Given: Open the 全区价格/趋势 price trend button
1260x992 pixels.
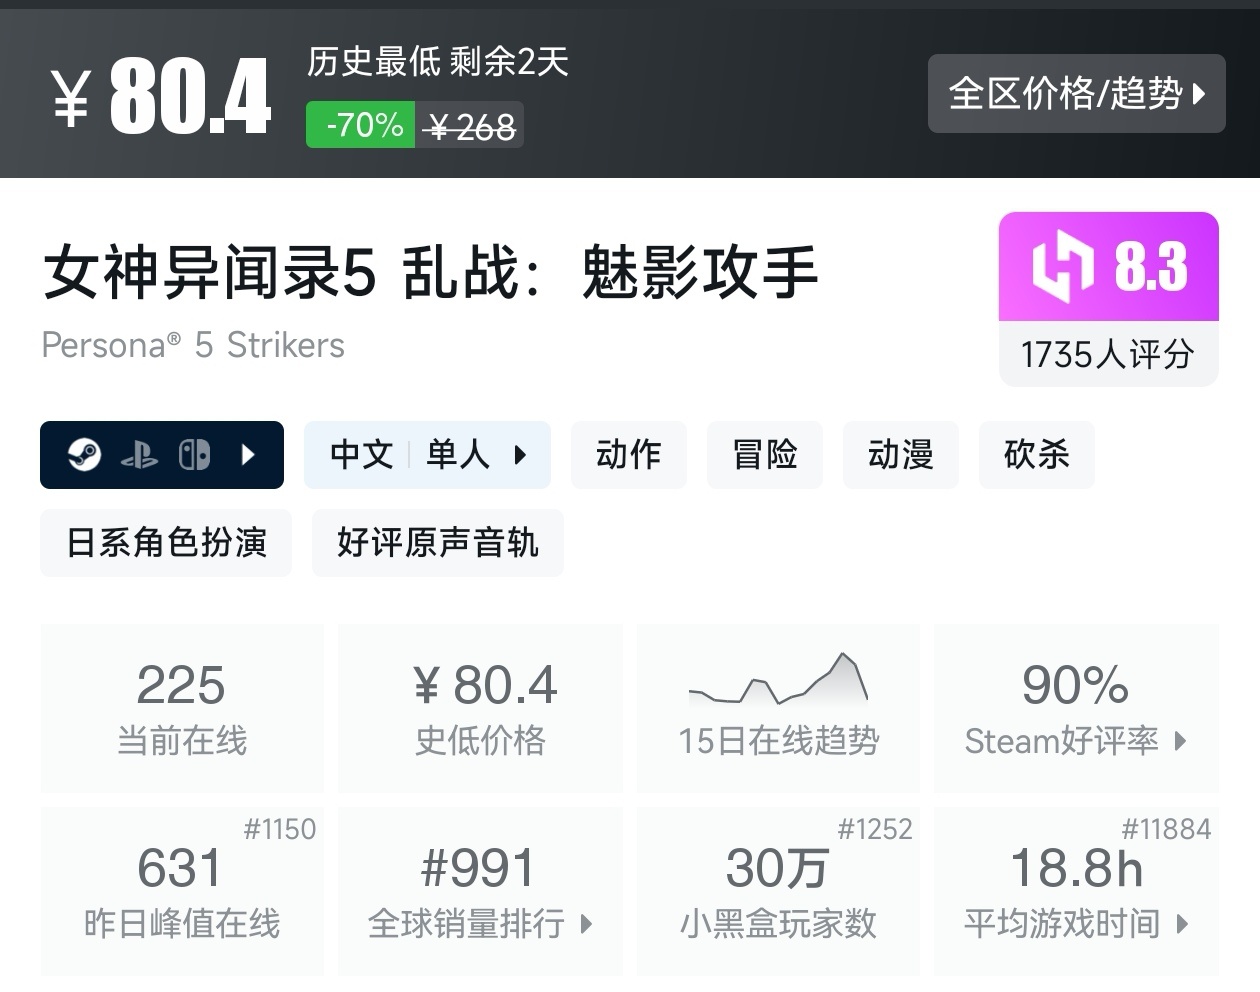Looking at the screenshot, I should click(x=1076, y=94).
